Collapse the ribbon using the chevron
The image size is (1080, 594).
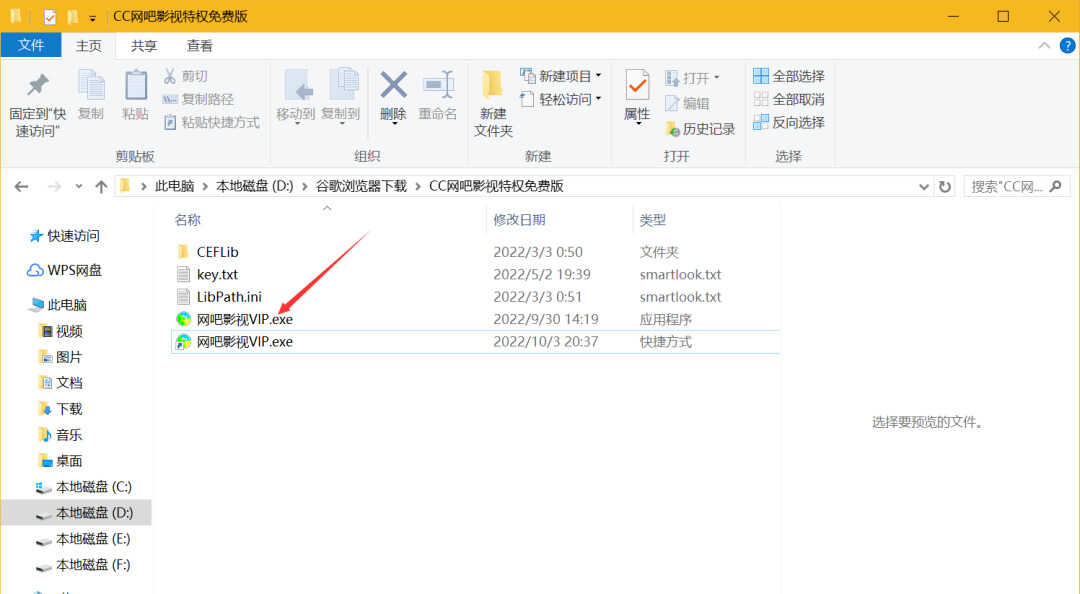tap(1044, 45)
